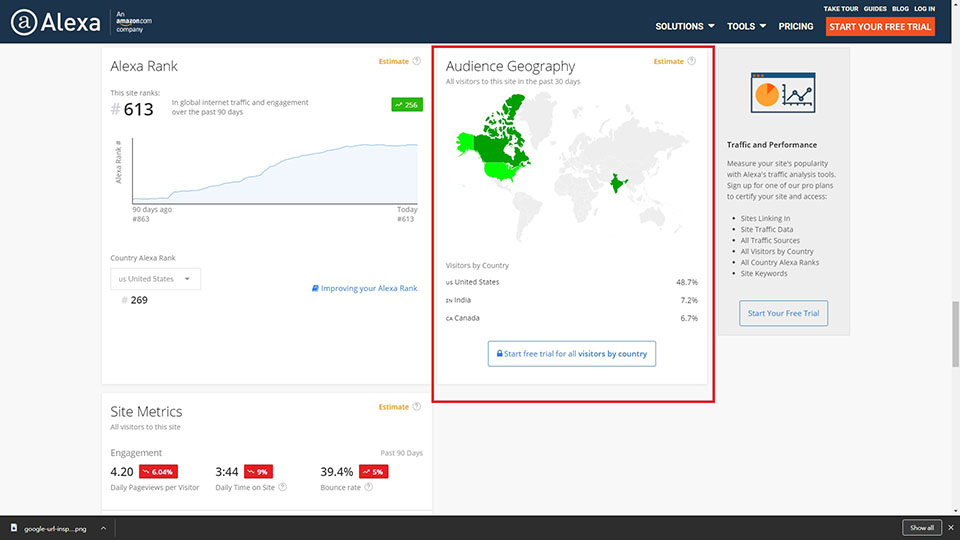Click the page vertical scrollbar thumb
960x540 pixels.
coord(955,334)
